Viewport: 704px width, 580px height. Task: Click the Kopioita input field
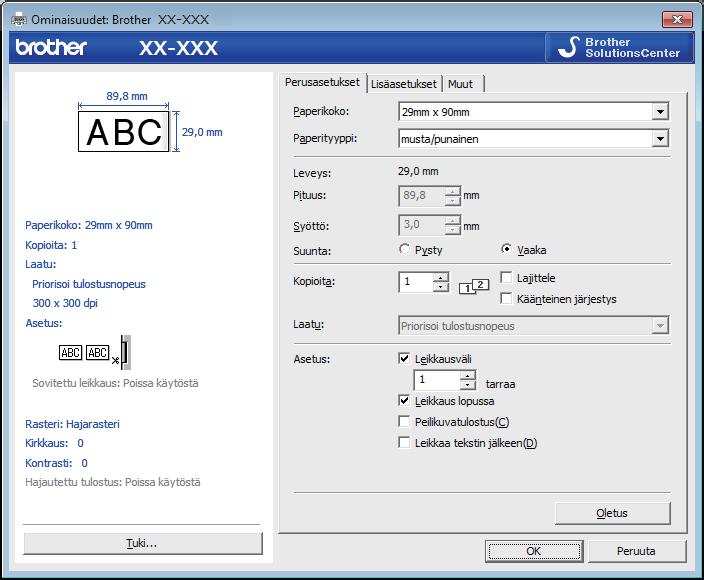coord(416,282)
